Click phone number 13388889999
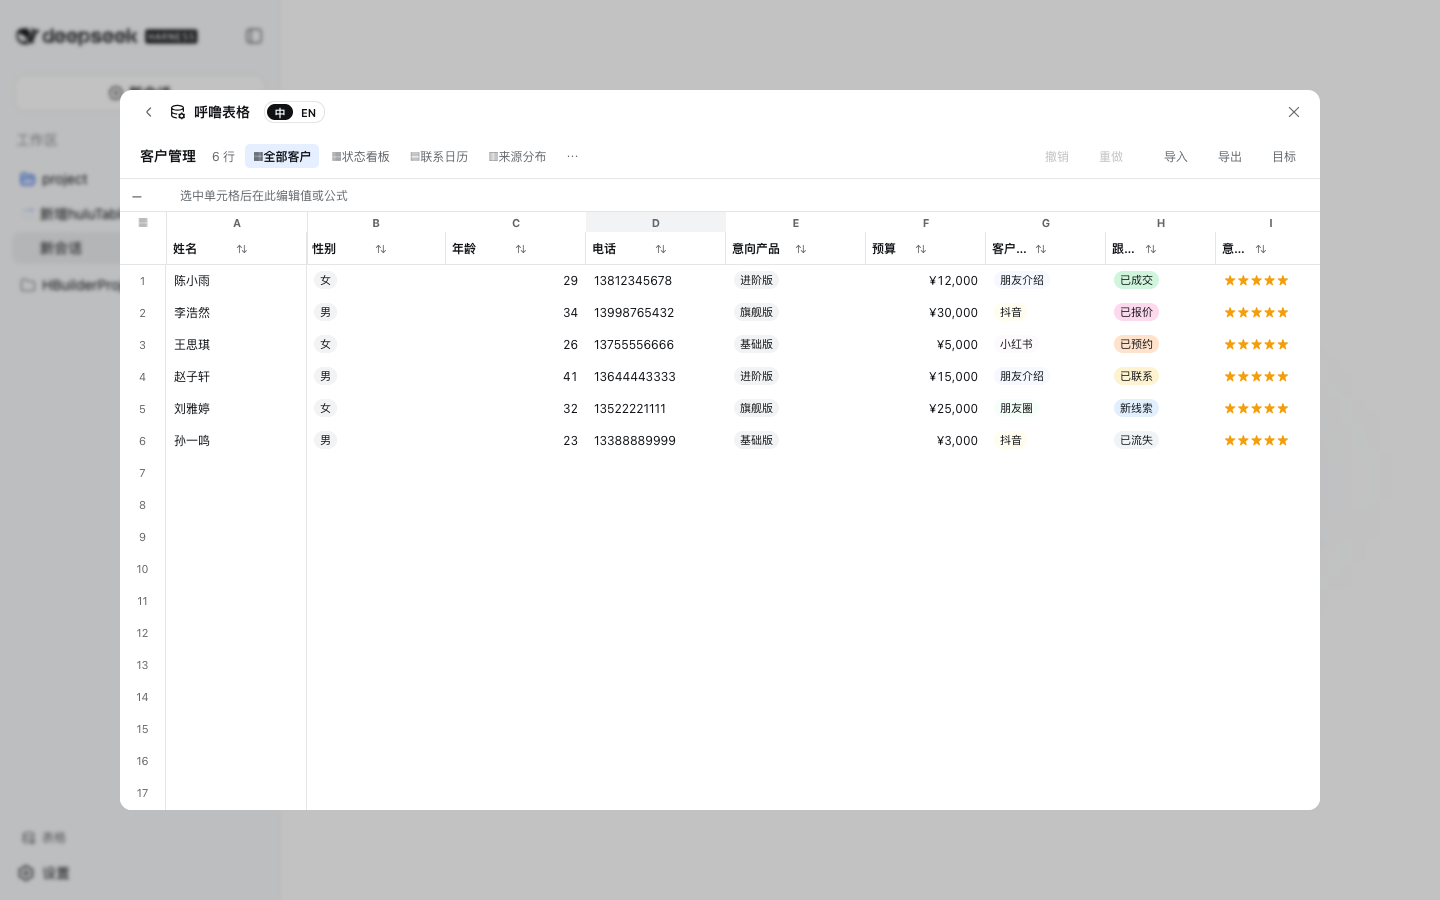 tap(635, 441)
